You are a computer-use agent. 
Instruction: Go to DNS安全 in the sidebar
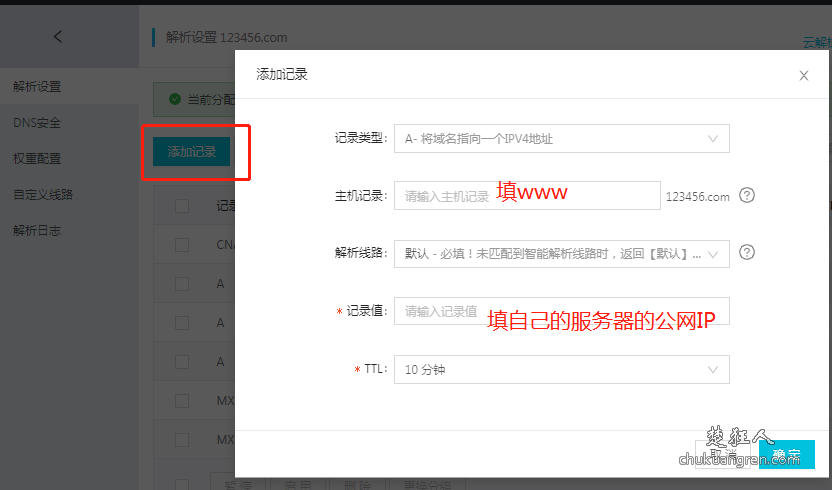click(x=37, y=123)
